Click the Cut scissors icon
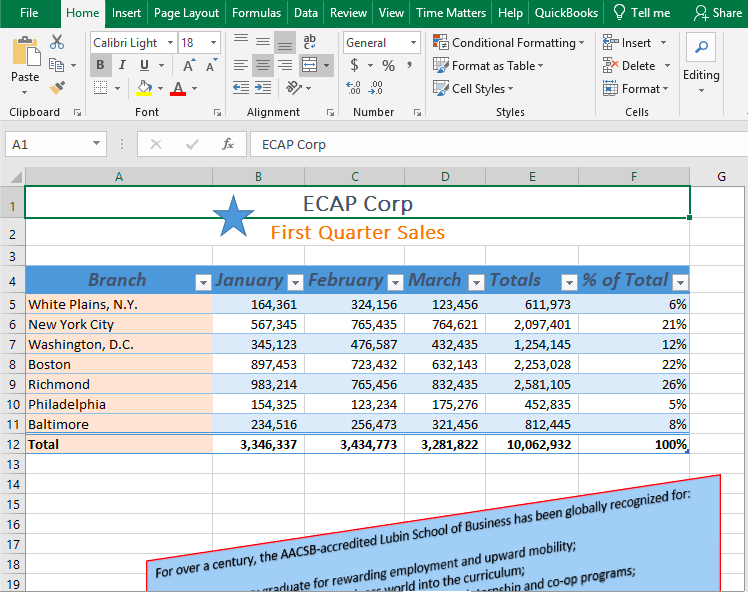 tap(57, 42)
